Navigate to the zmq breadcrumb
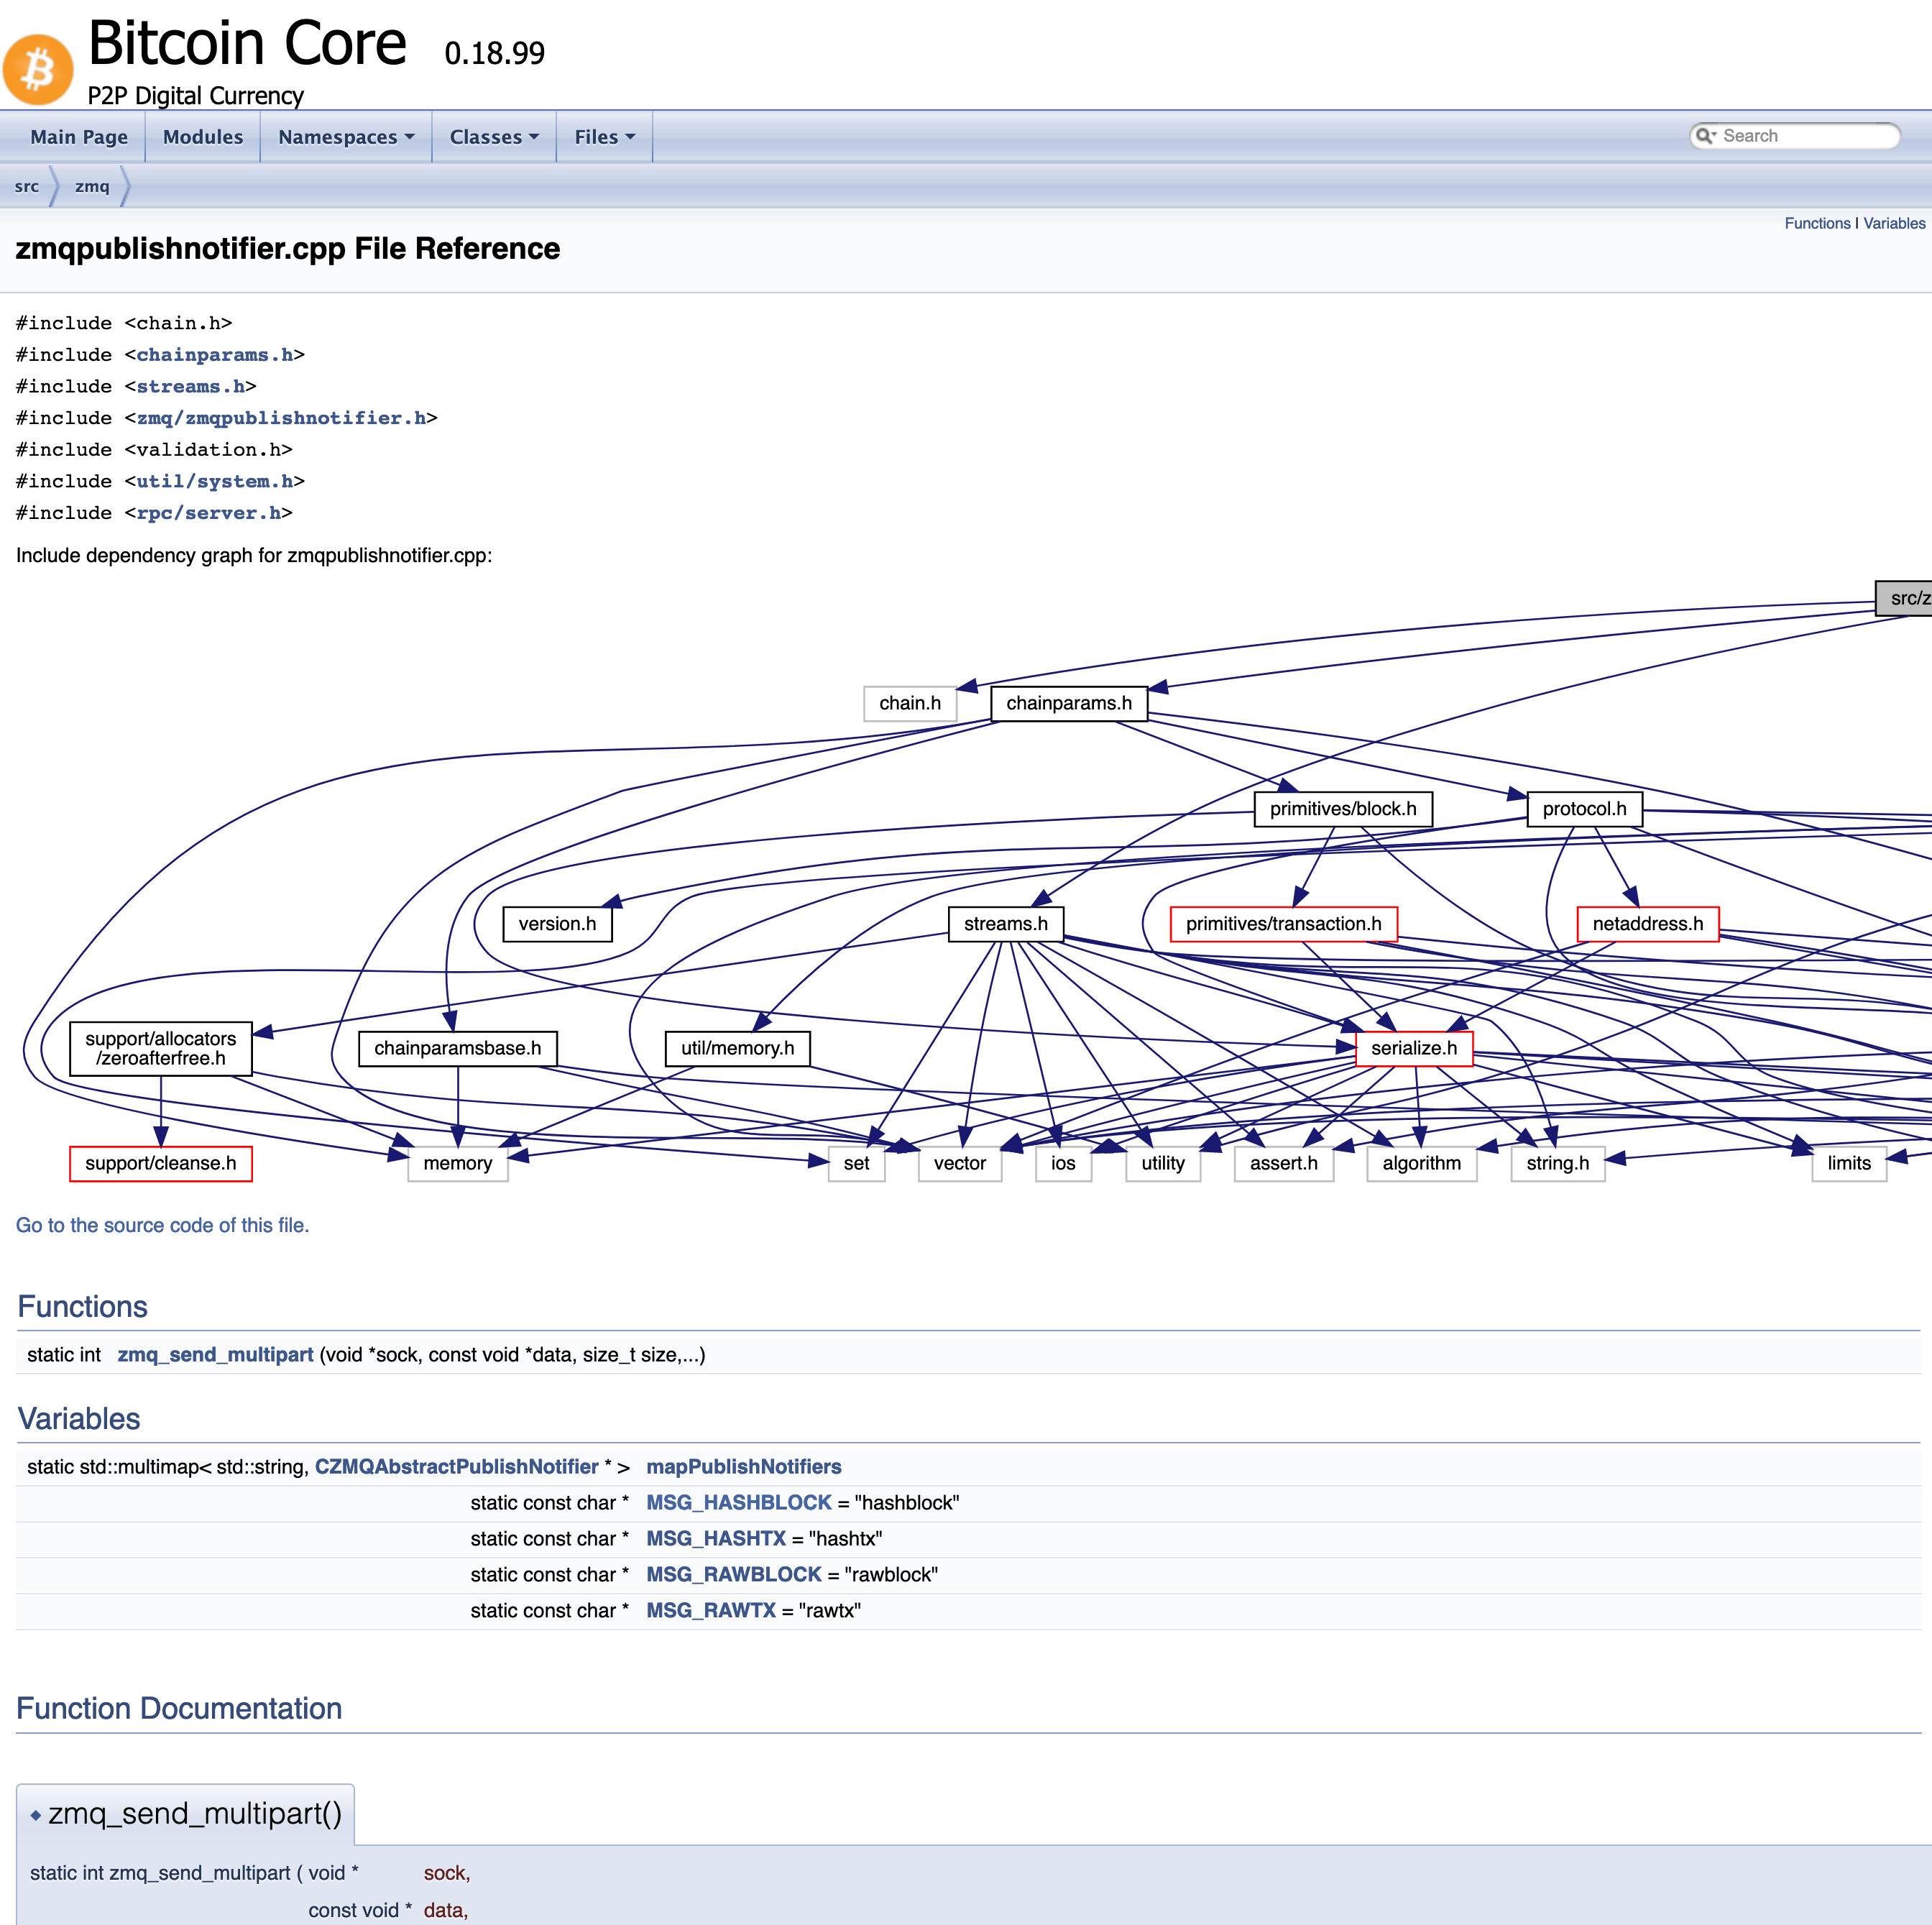 point(92,186)
